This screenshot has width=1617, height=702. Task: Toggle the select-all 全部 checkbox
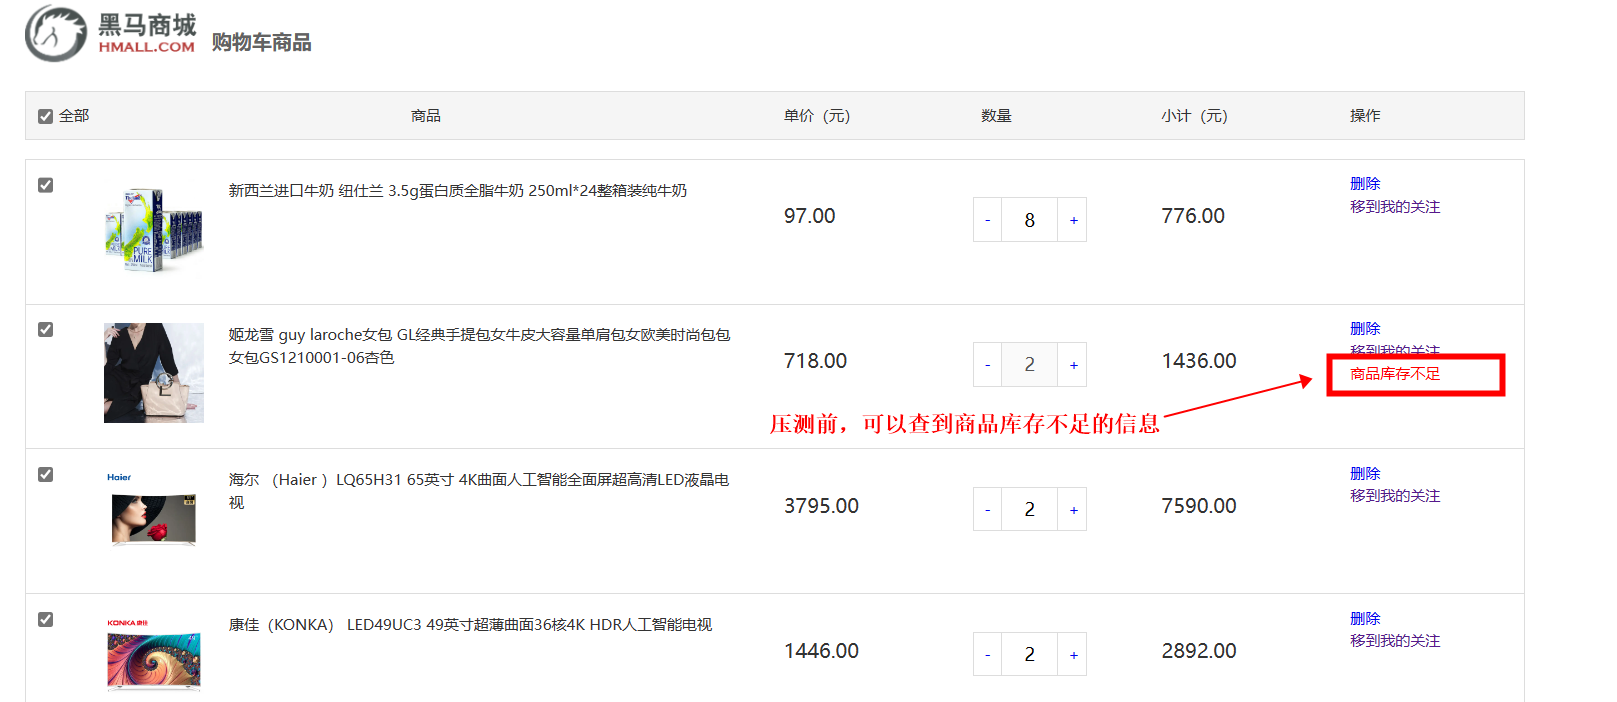[x=45, y=116]
